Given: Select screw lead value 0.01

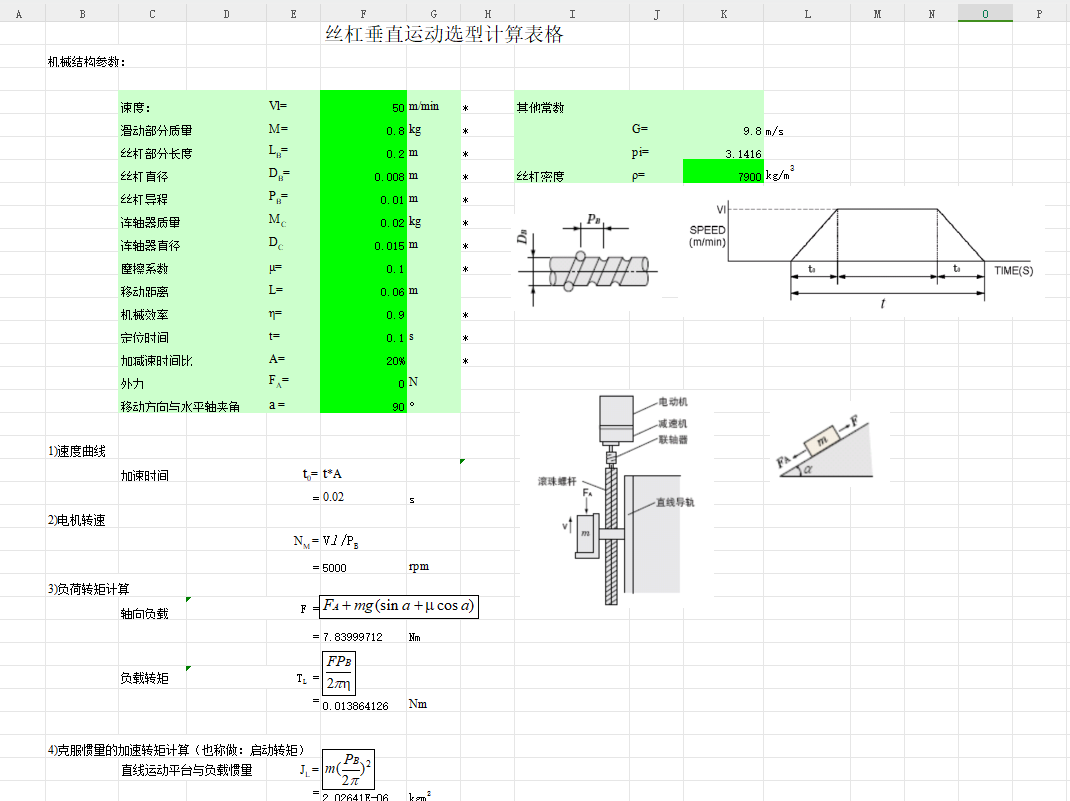Looking at the screenshot, I should coord(363,195).
